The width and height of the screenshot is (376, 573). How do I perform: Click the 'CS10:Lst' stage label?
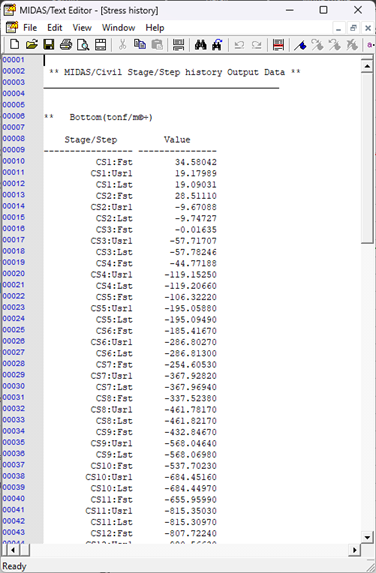point(111,488)
